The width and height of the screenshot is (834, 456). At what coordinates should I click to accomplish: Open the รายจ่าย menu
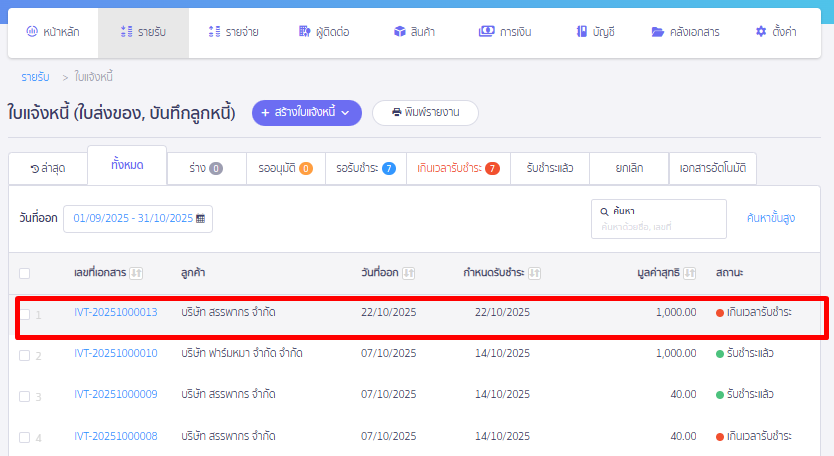pyautogui.click(x=233, y=32)
